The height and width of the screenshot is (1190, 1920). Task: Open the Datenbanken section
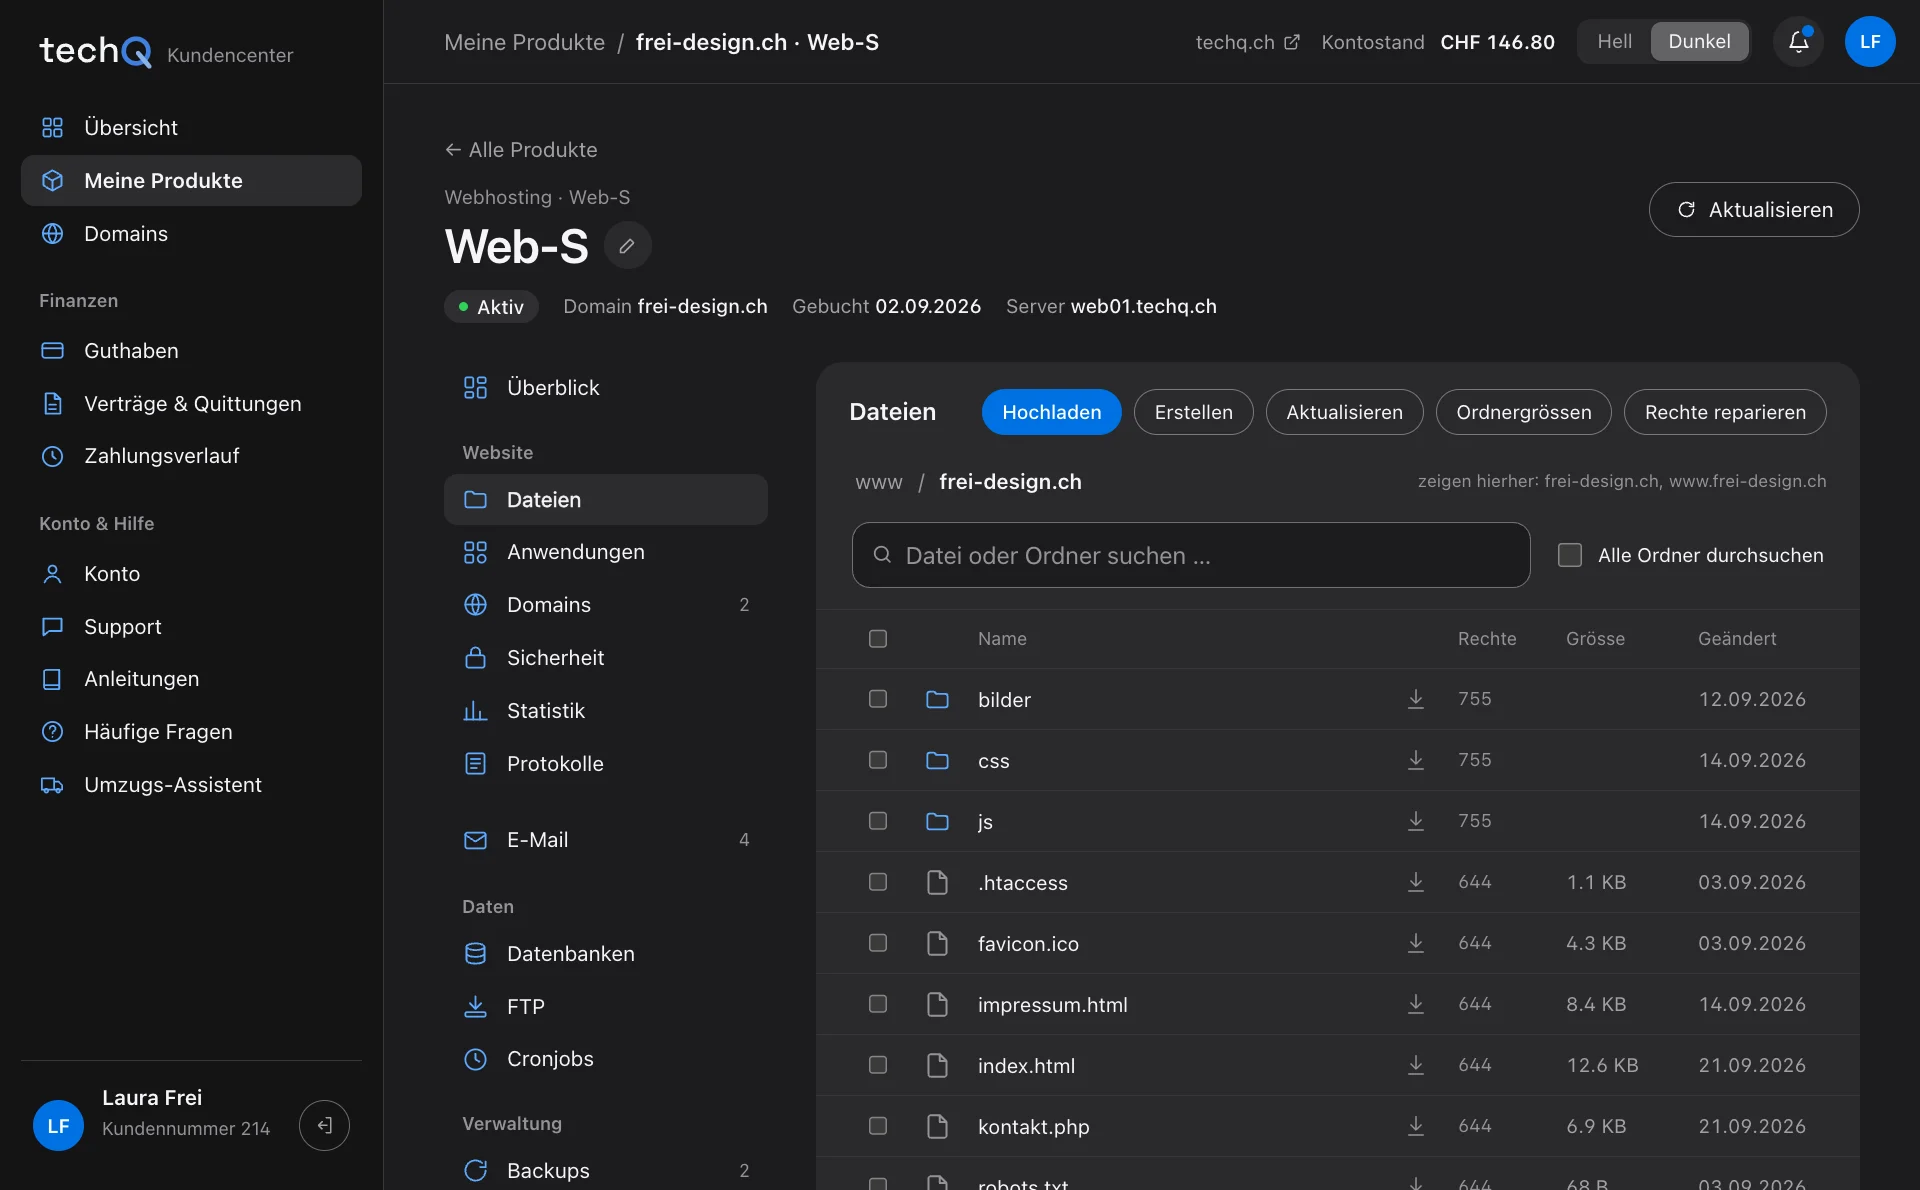(x=605, y=954)
